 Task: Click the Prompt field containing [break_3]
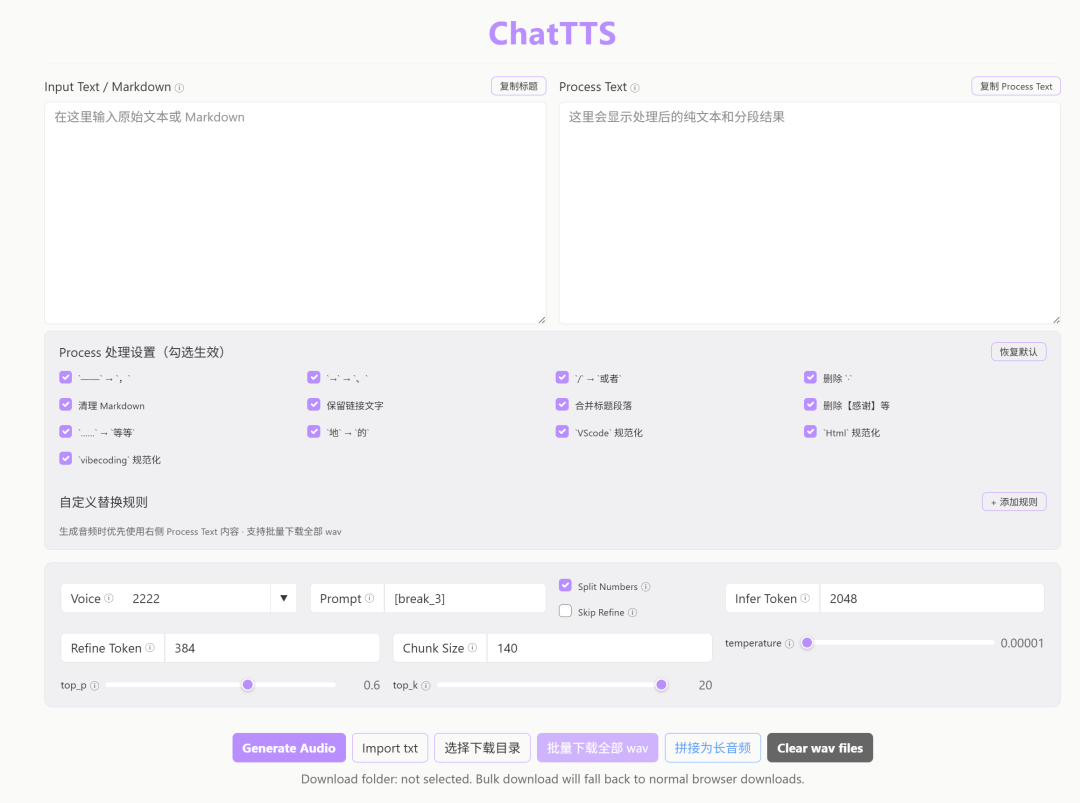(x=465, y=598)
